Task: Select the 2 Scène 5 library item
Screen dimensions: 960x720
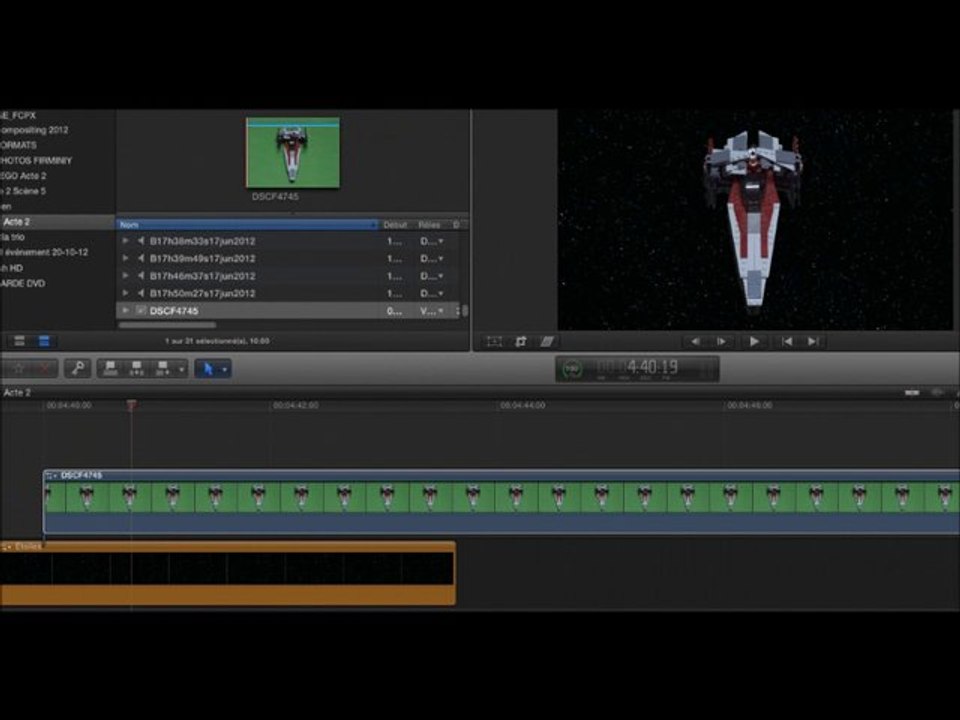Action: pos(23,191)
